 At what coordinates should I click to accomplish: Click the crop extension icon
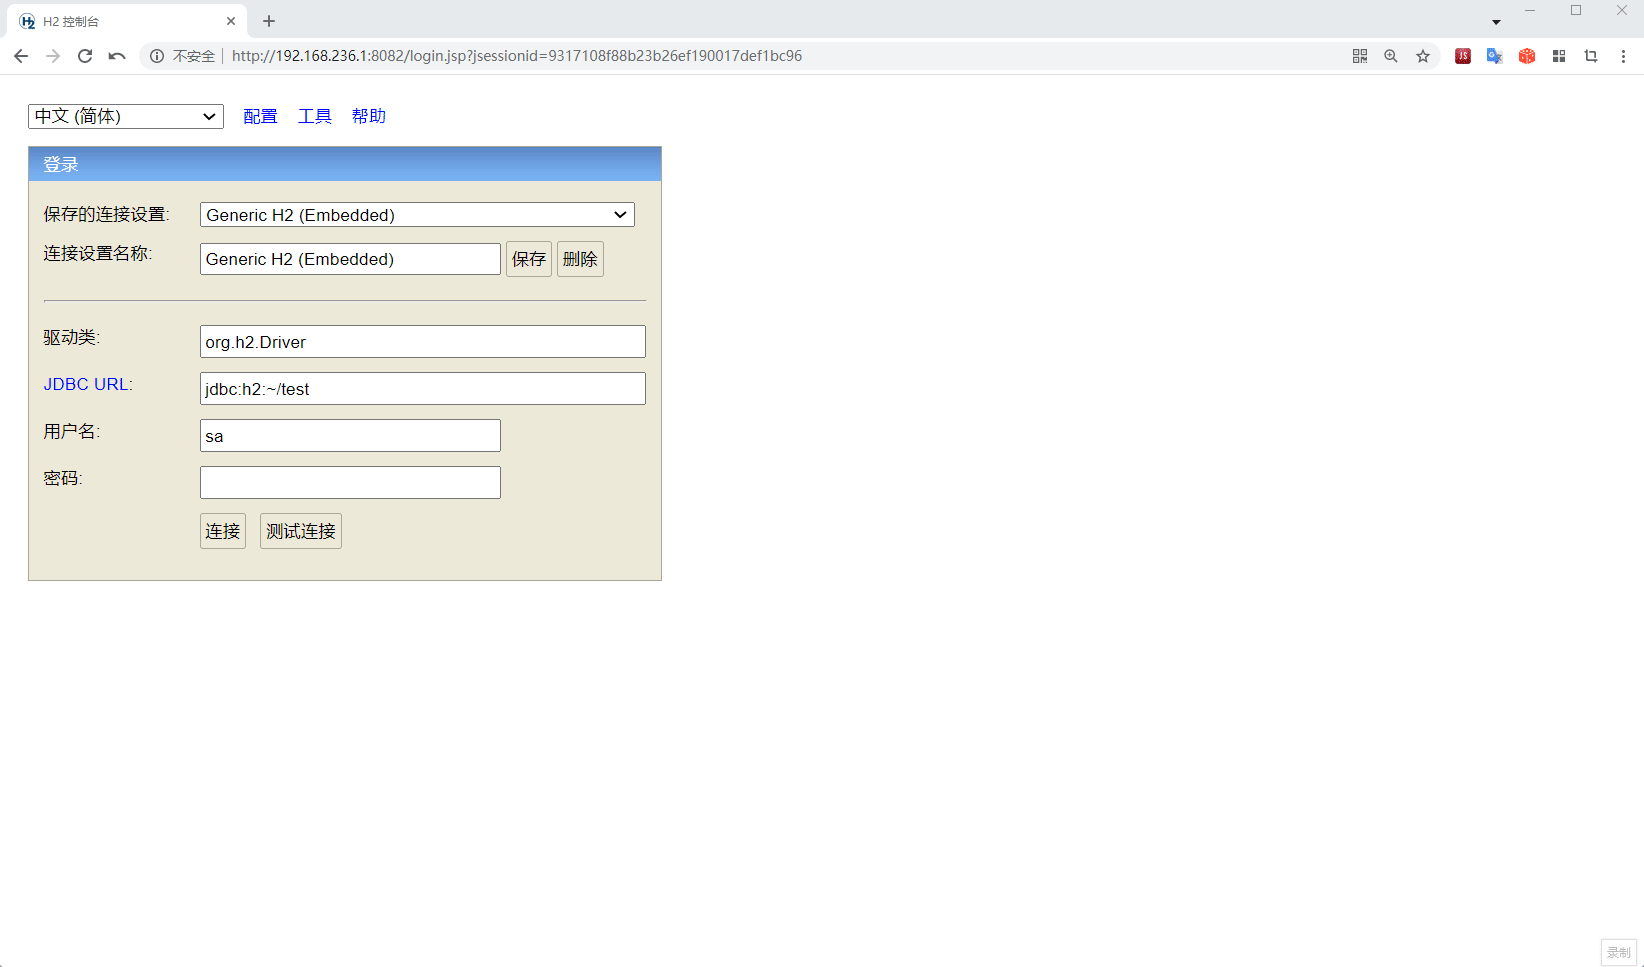pos(1591,56)
